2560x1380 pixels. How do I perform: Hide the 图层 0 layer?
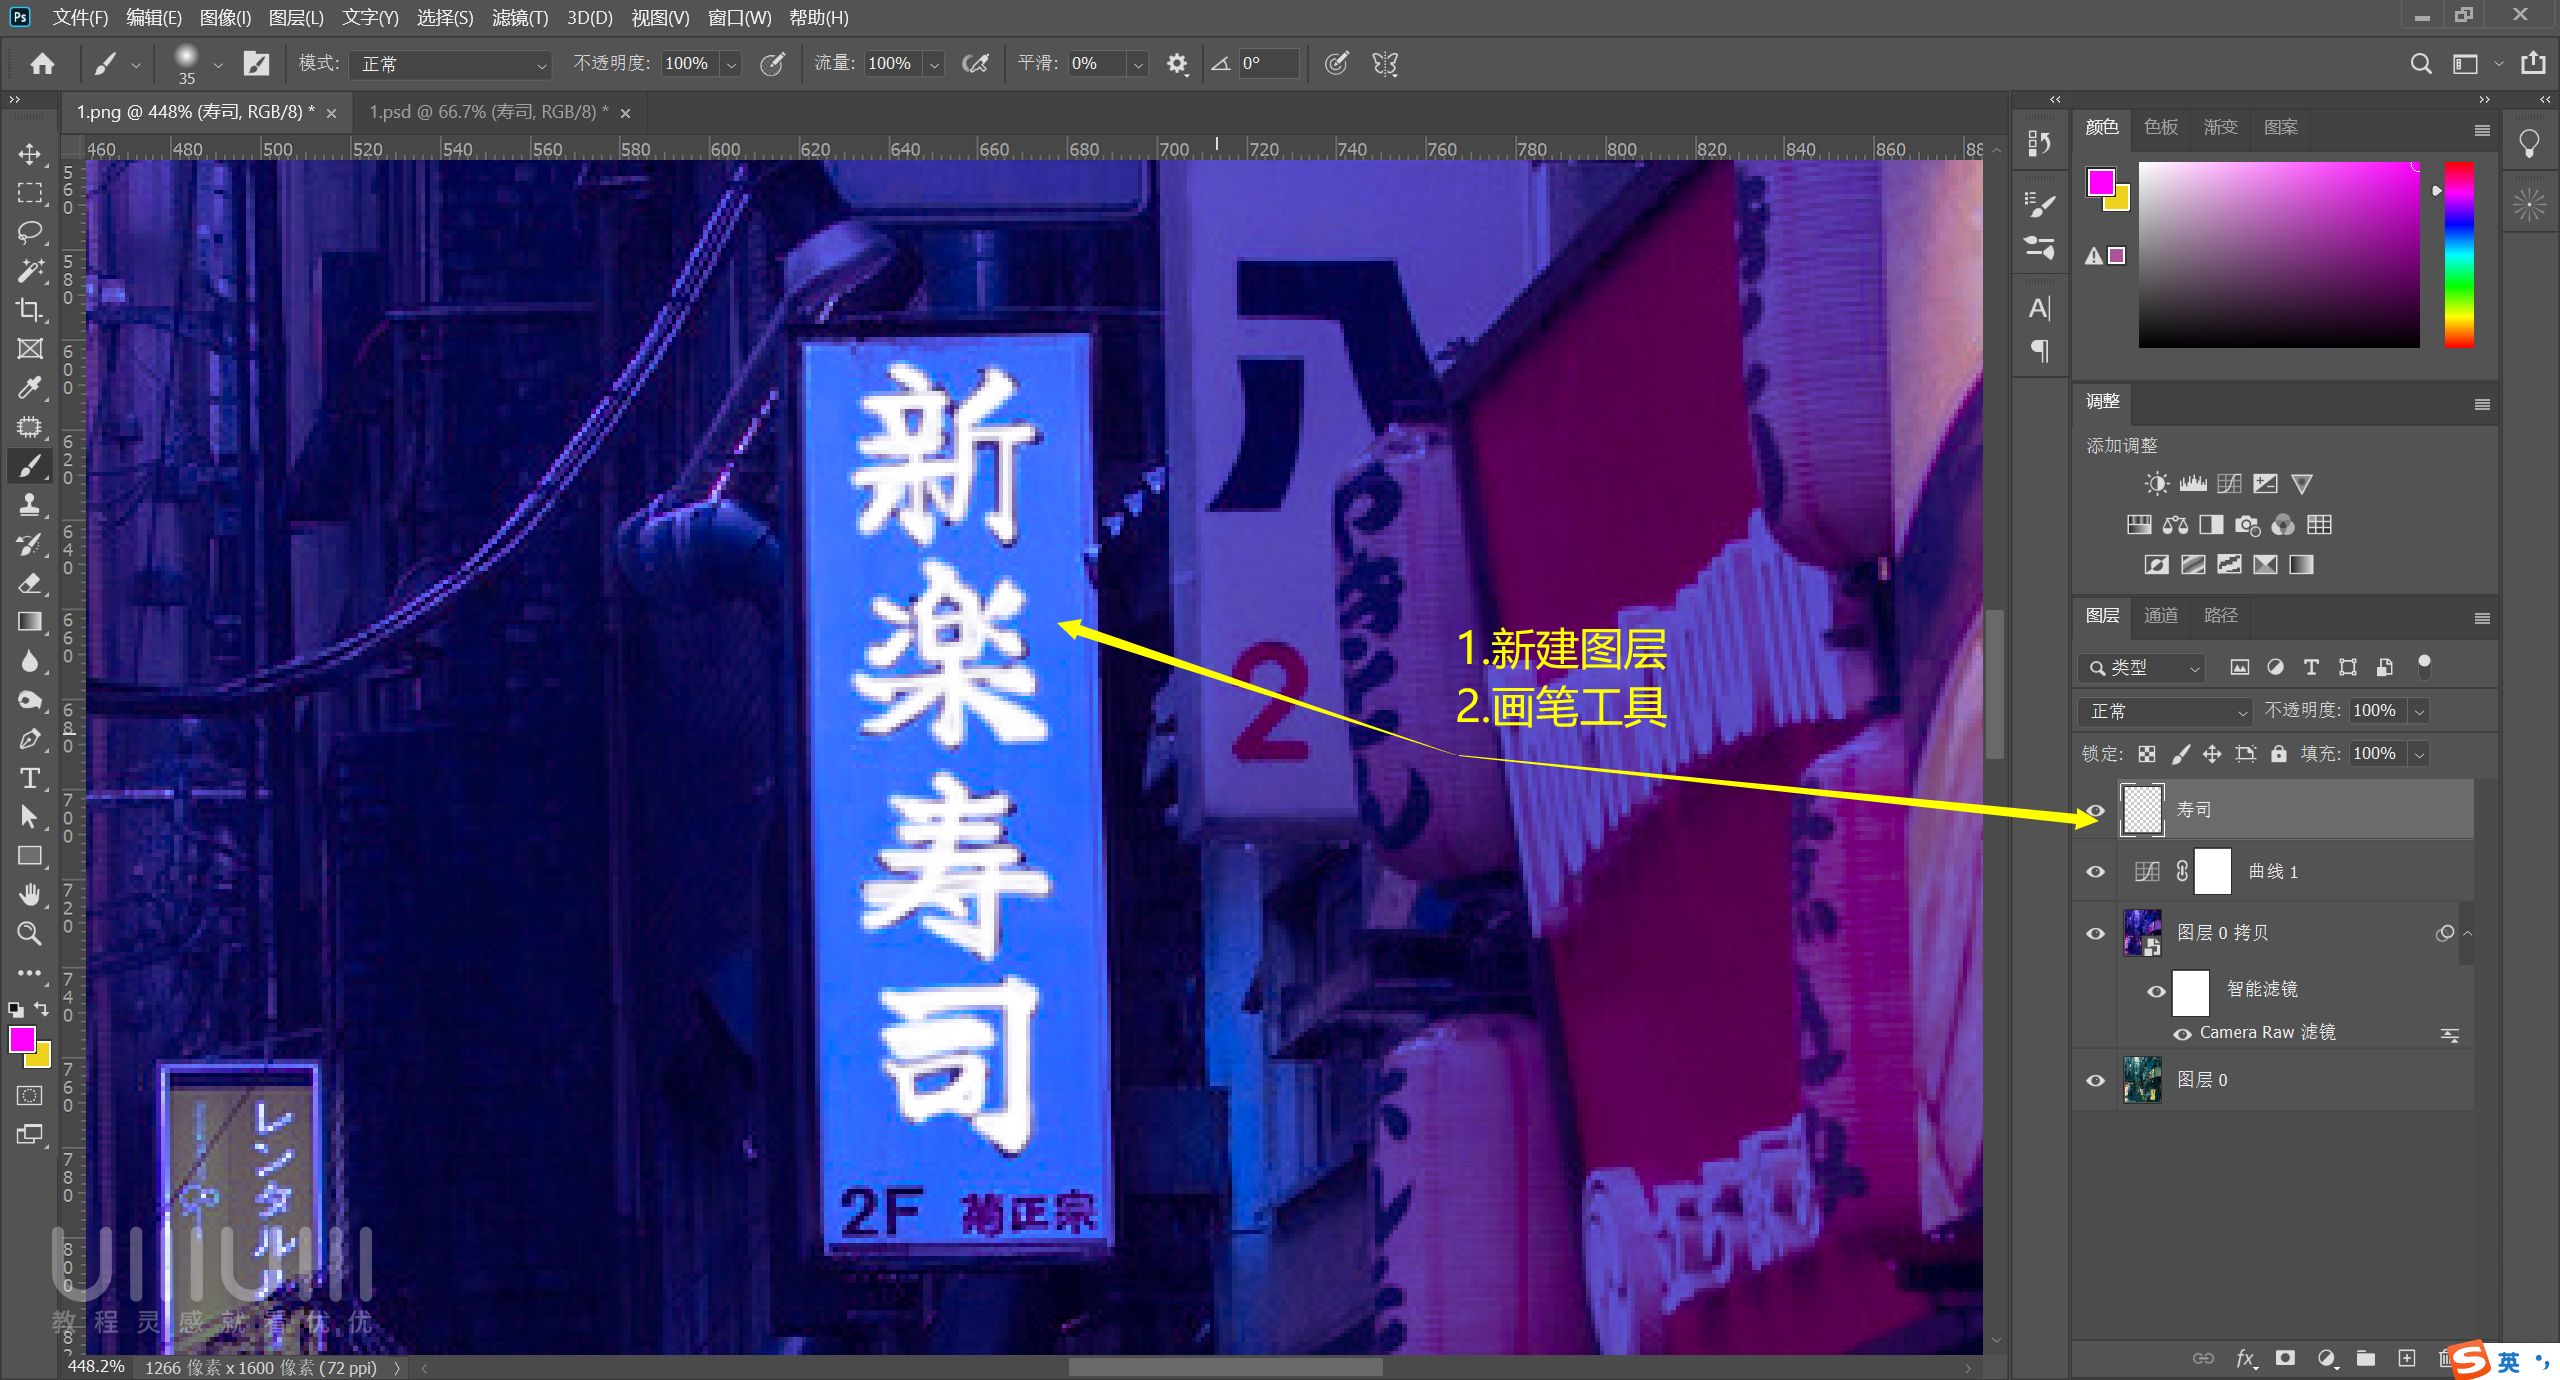pyautogui.click(x=2095, y=1080)
